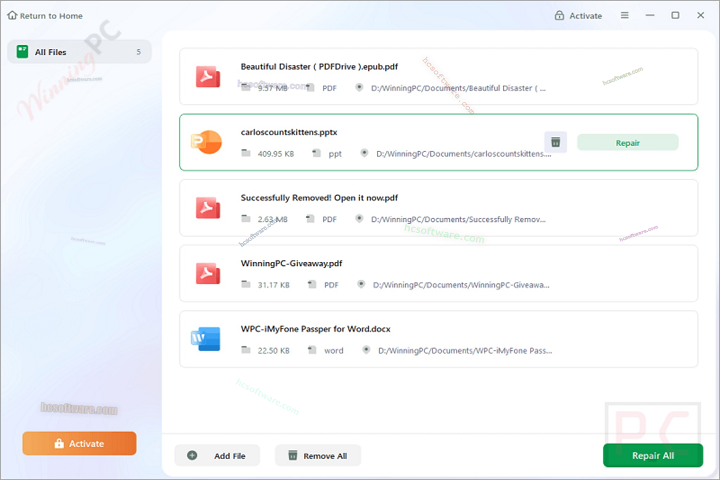Image resolution: width=720 pixels, height=480 pixels.
Task: Select the All Files category tab
Action: click(79, 51)
